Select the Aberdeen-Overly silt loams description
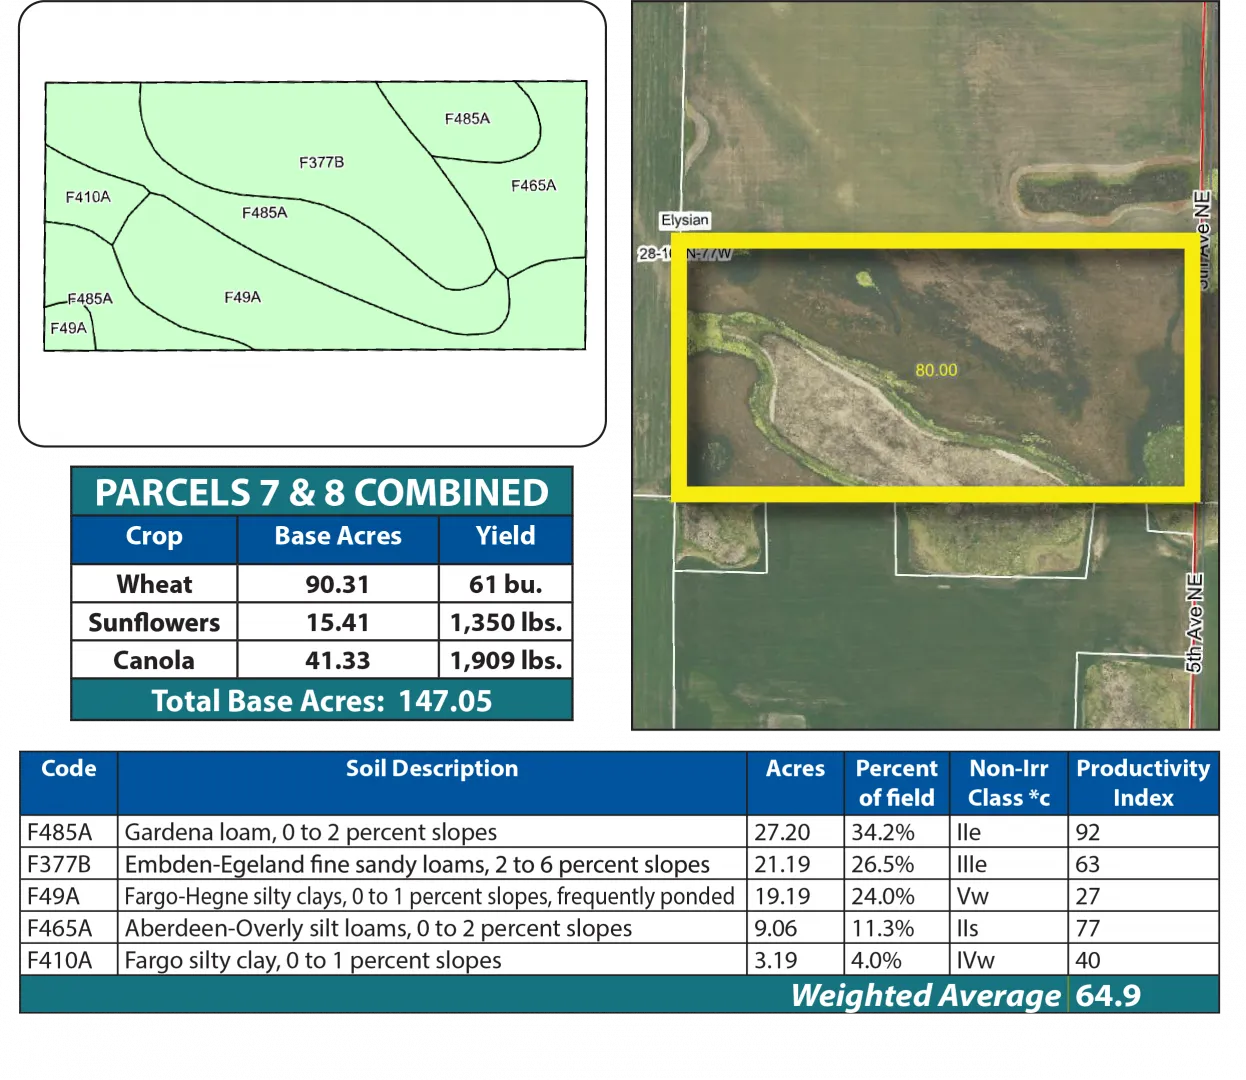Image resolution: width=1246 pixels, height=1080 pixels. (378, 928)
